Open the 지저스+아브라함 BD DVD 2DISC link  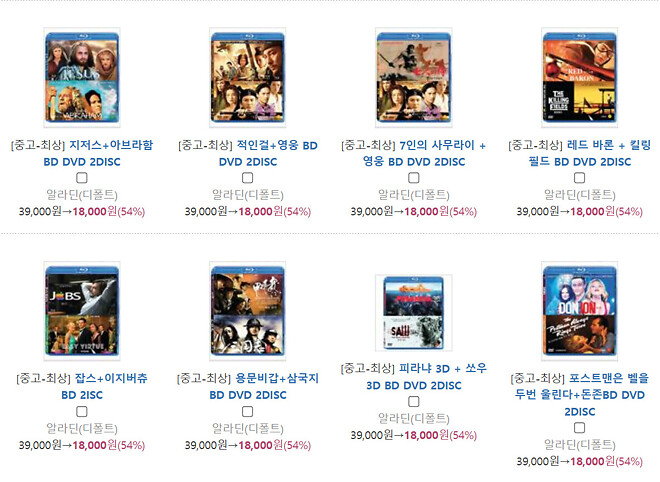coord(98,153)
